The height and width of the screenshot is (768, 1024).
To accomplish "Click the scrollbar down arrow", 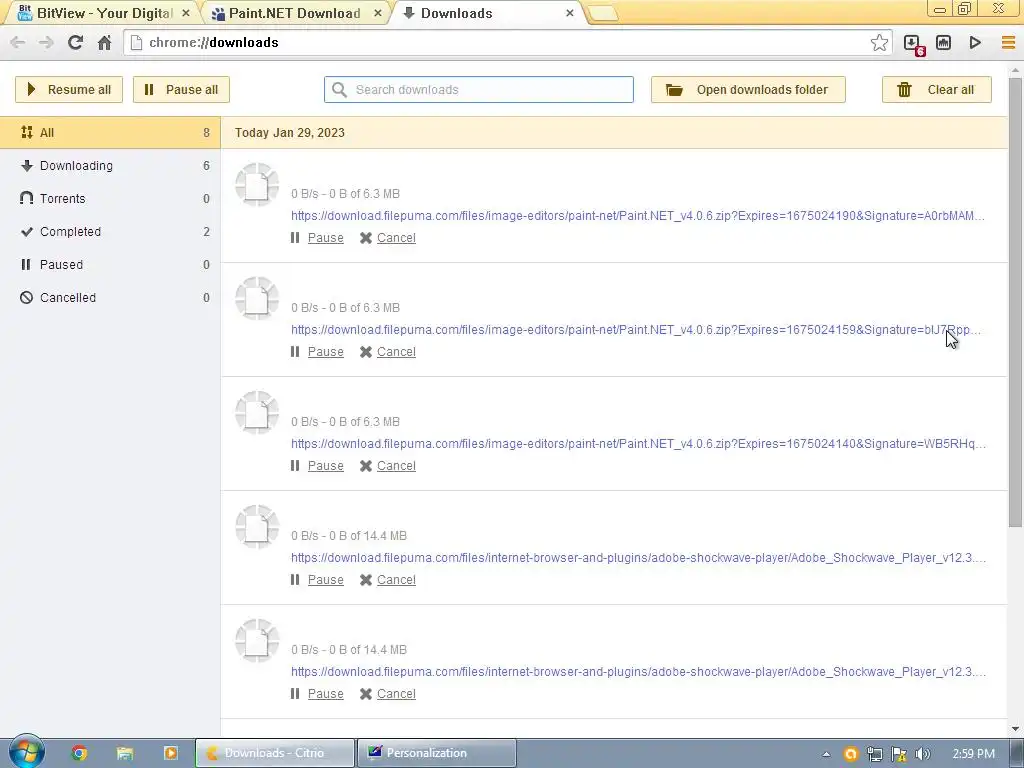I will tap(1015, 729).
